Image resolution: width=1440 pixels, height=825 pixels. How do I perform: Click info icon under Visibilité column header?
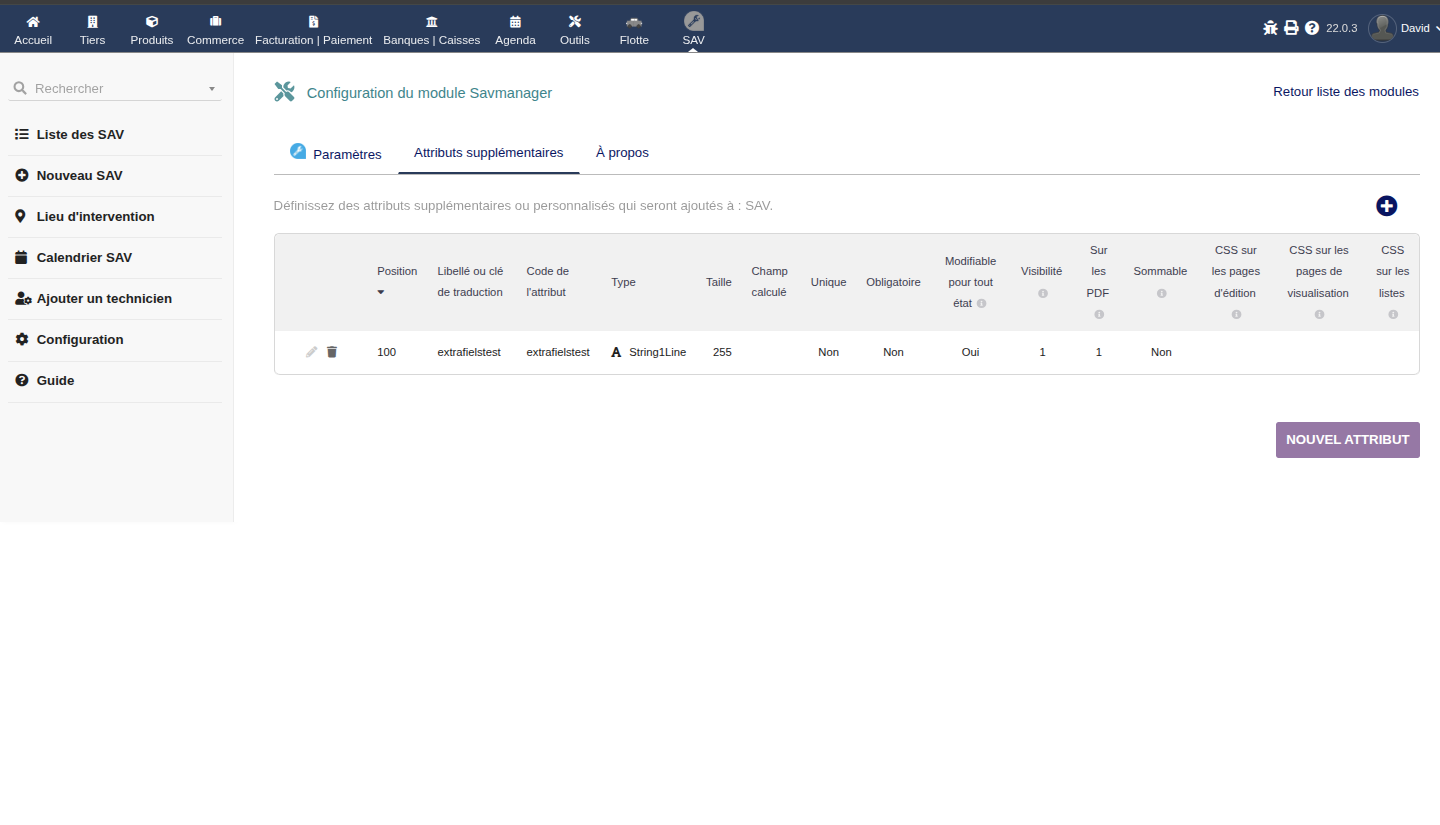(1042, 293)
